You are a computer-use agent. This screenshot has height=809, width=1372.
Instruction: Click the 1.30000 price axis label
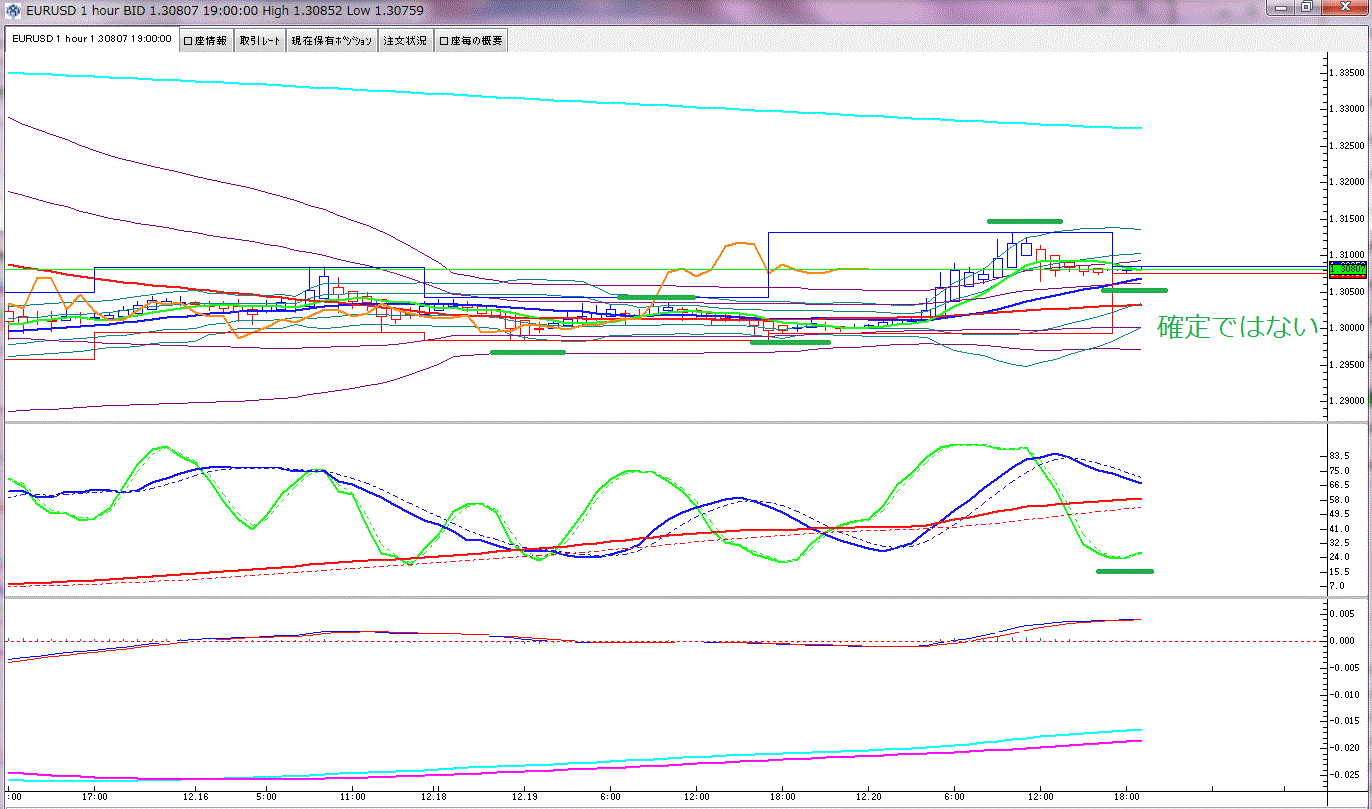point(1346,328)
